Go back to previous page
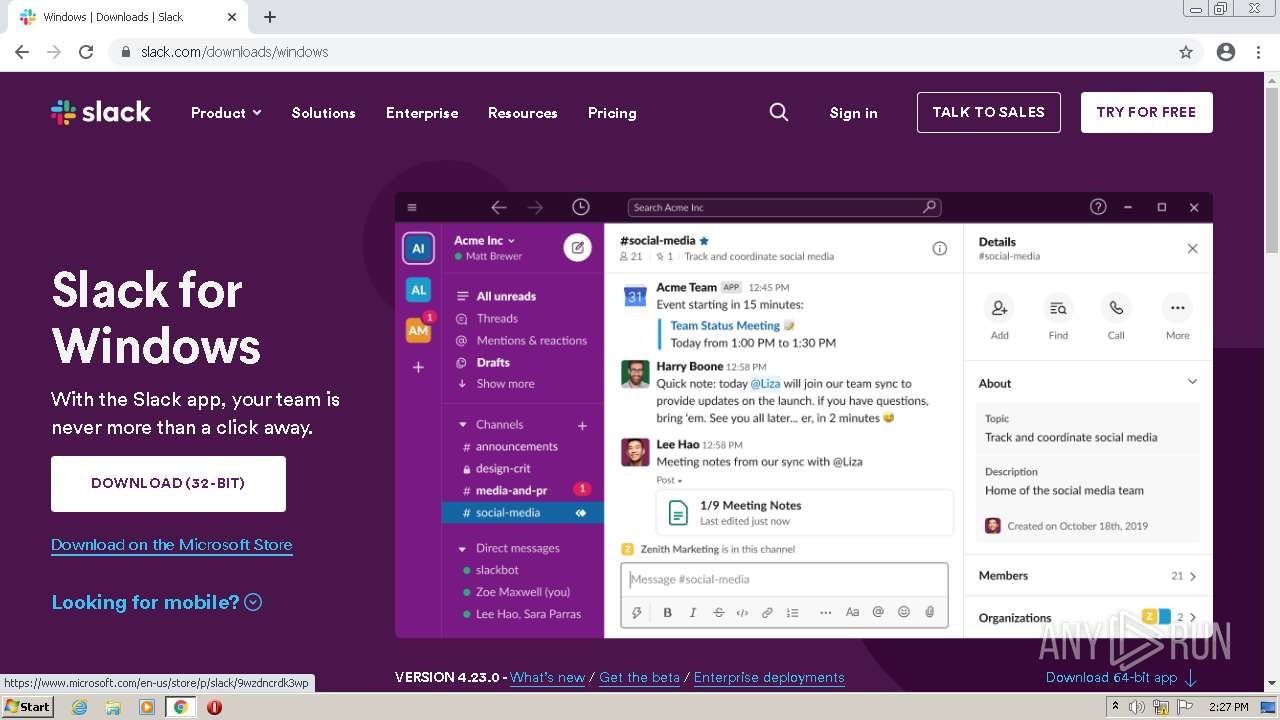Viewport: 1280px width, 720px height. coord(22,52)
